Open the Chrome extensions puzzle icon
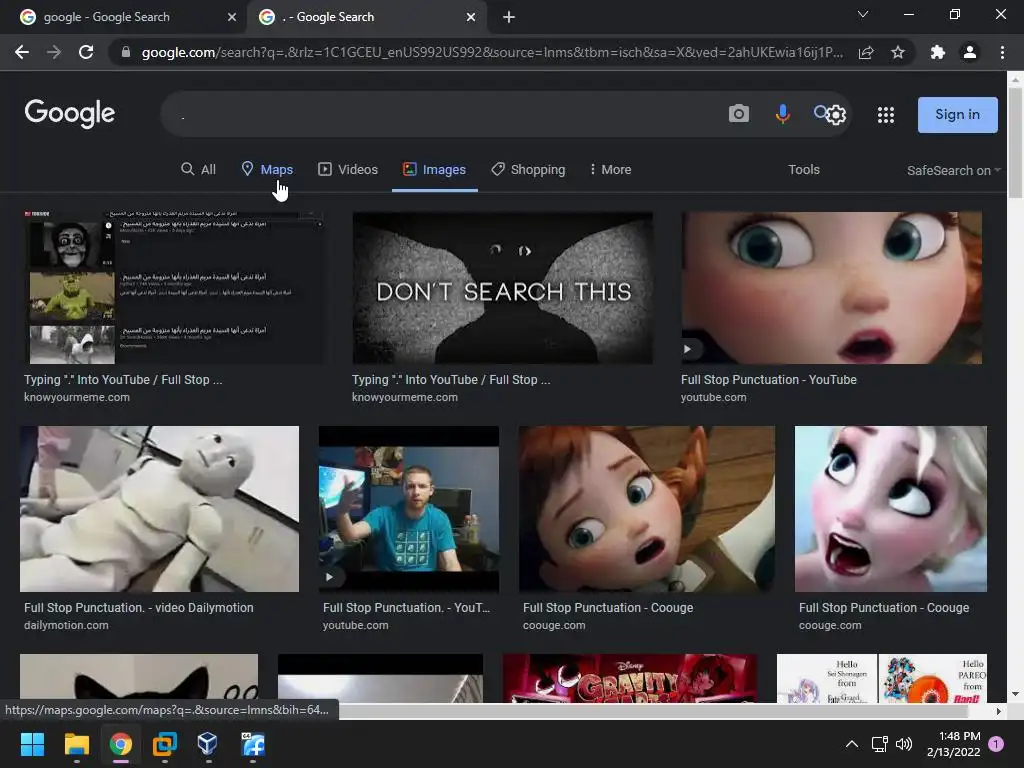 [x=938, y=52]
